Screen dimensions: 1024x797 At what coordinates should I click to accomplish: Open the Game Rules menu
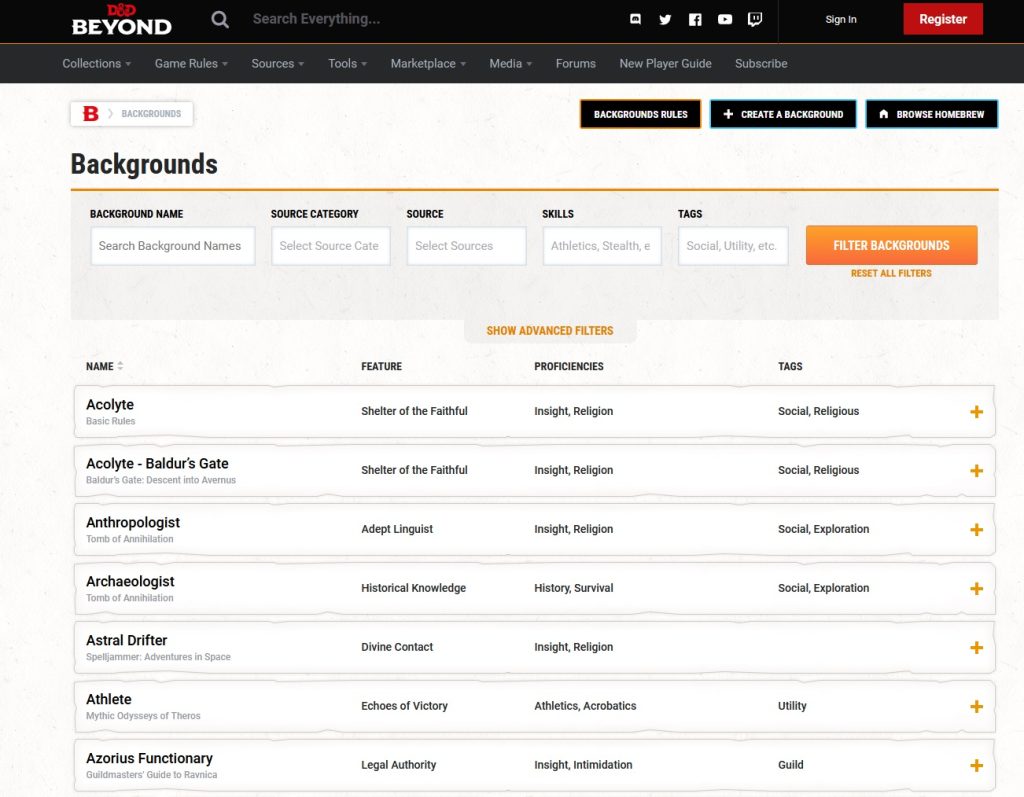click(x=191, y=63)
